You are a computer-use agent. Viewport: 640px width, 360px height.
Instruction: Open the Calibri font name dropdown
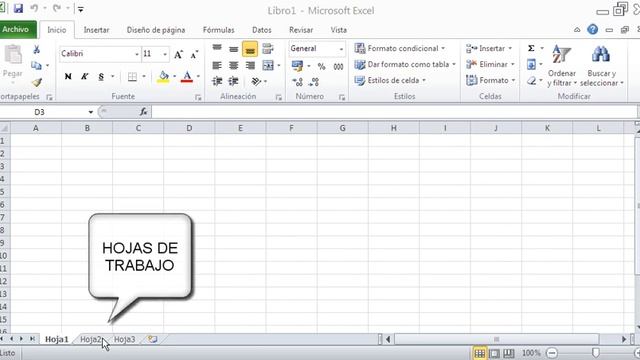tap(137, 54)
